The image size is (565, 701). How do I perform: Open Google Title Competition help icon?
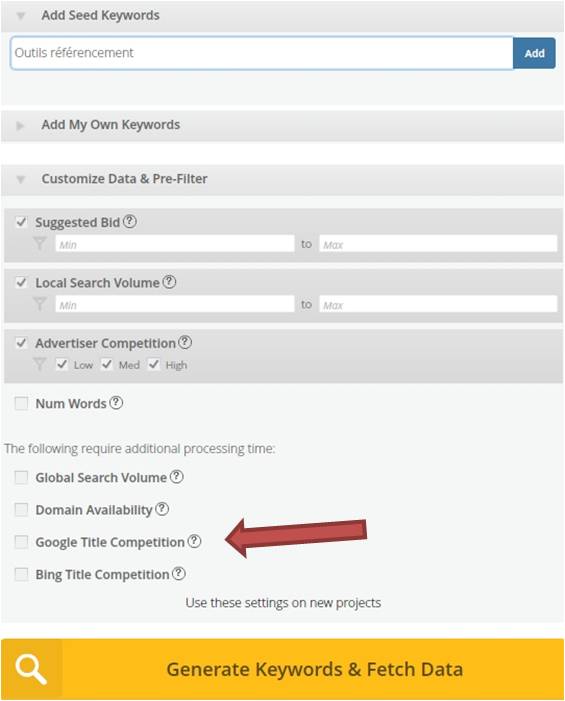pos(194,541)
